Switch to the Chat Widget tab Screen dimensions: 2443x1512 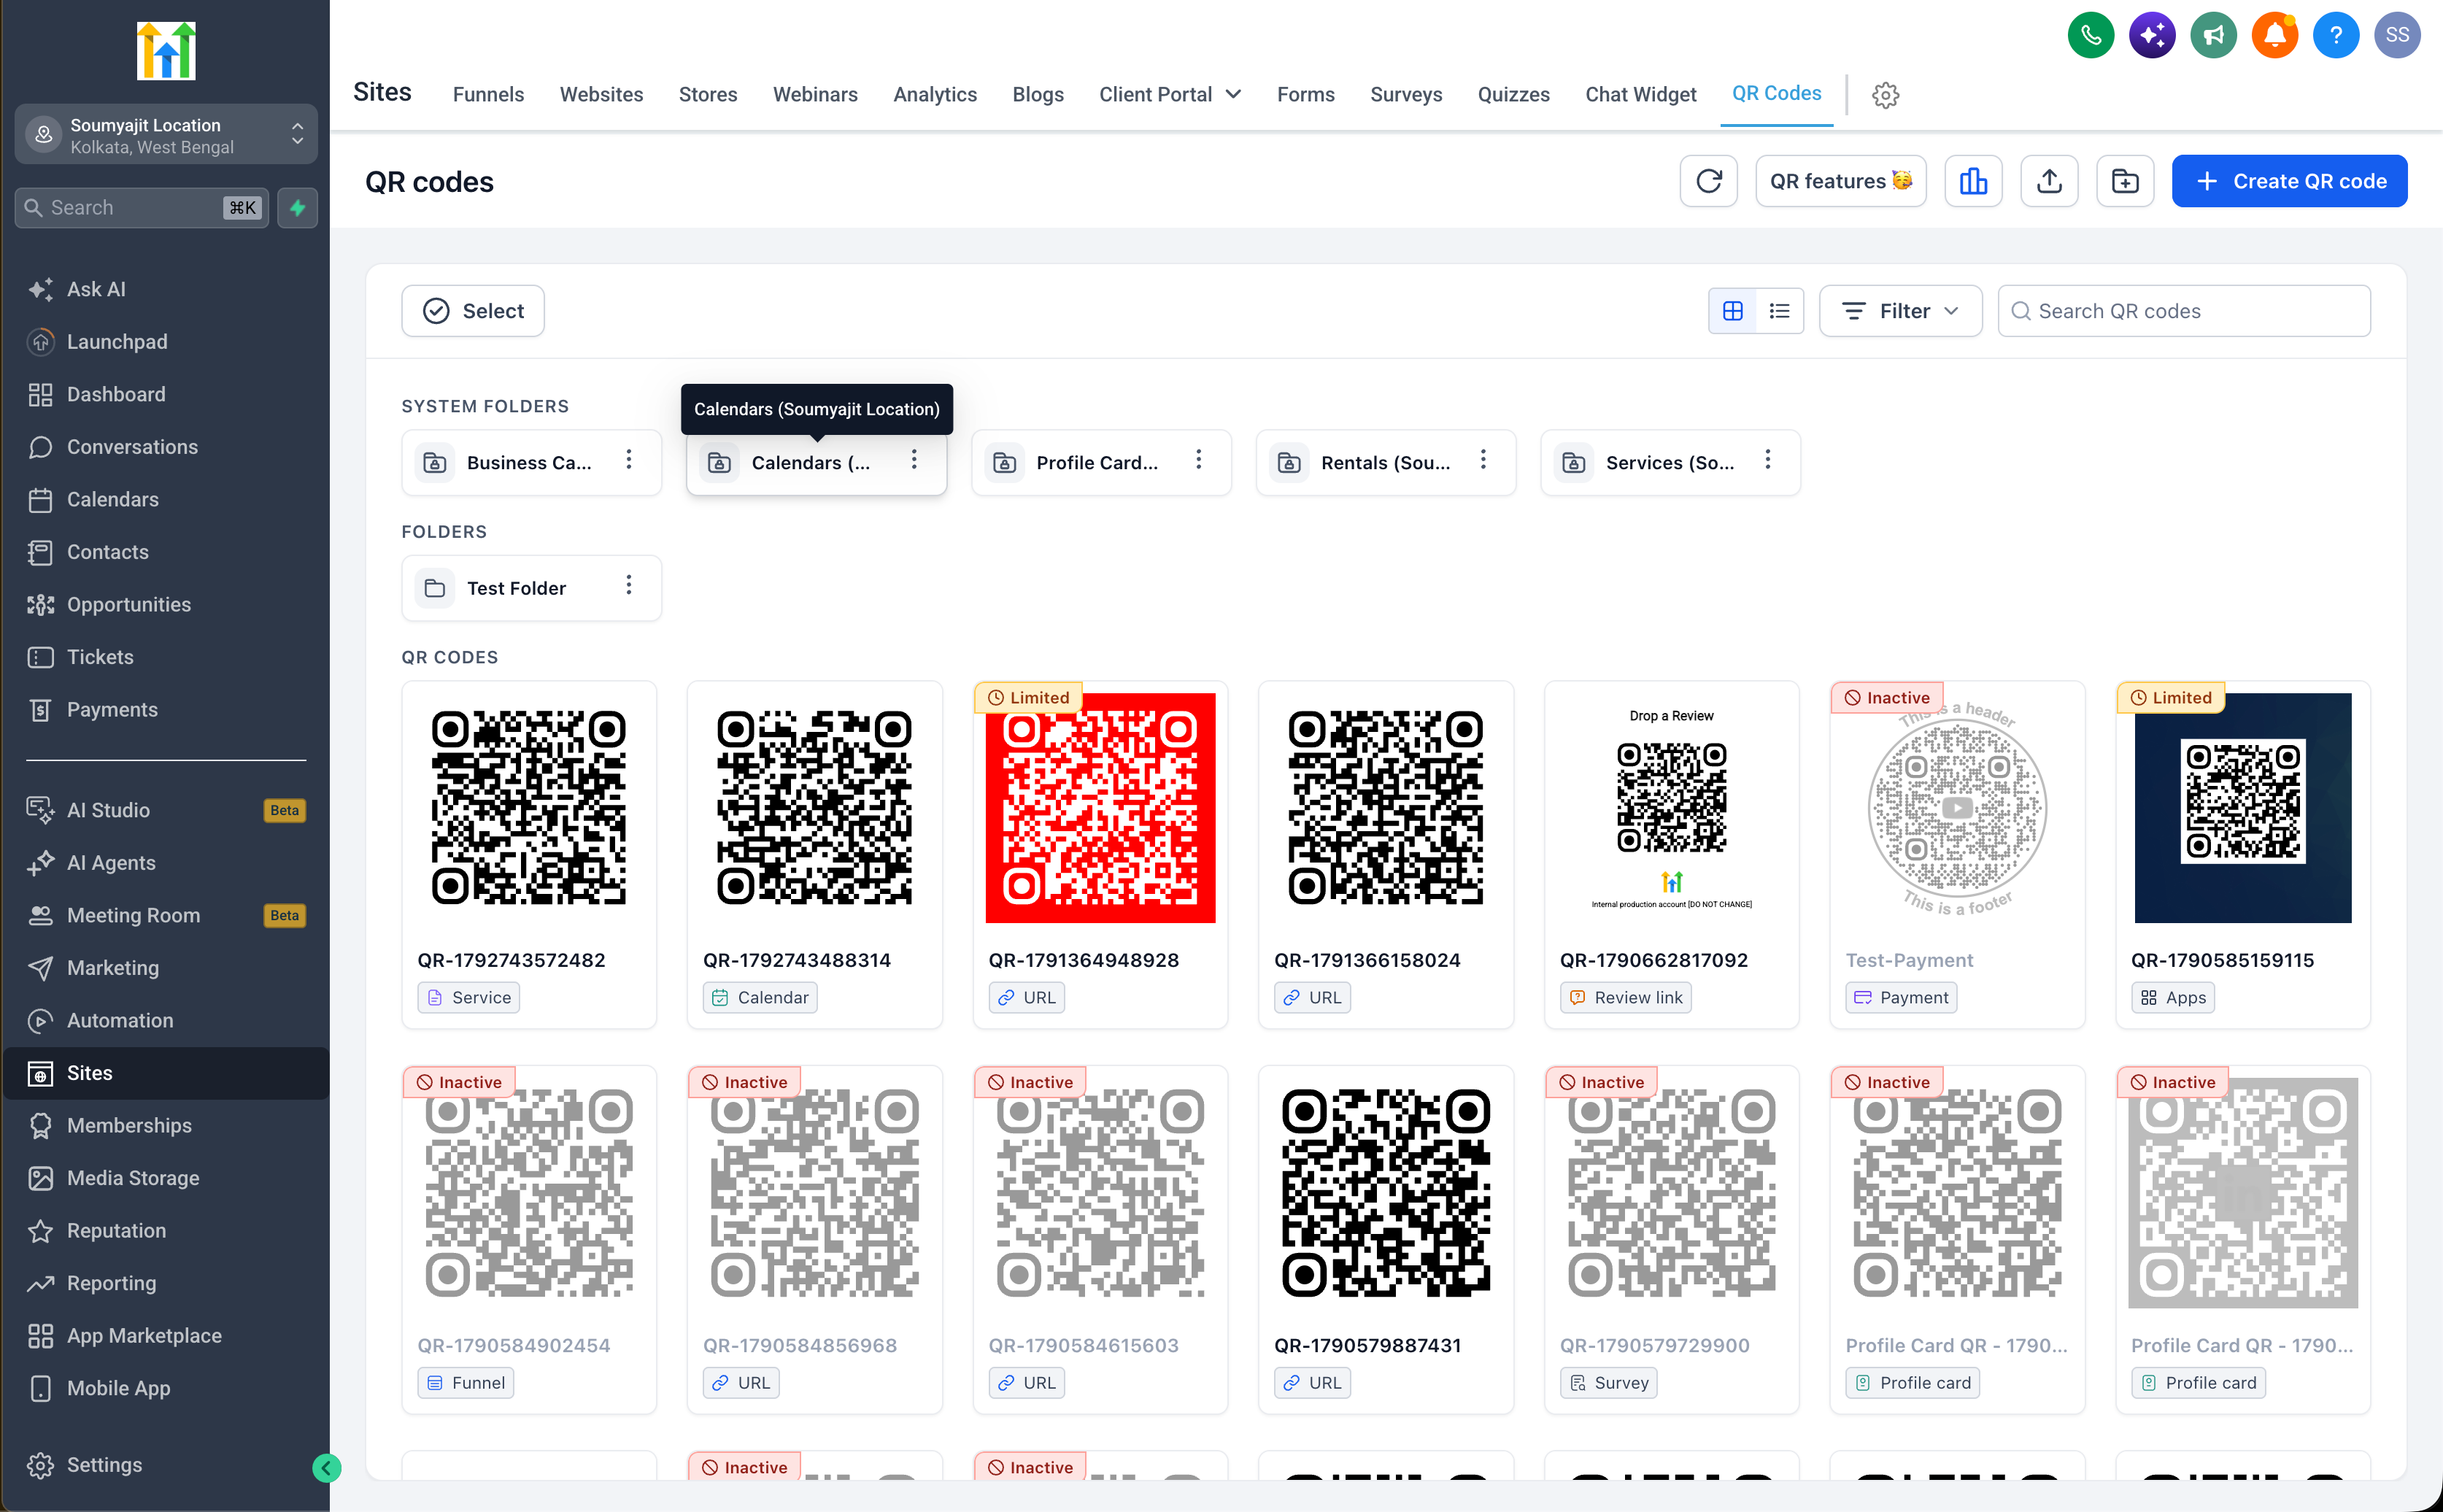[x=1640, y=94]
